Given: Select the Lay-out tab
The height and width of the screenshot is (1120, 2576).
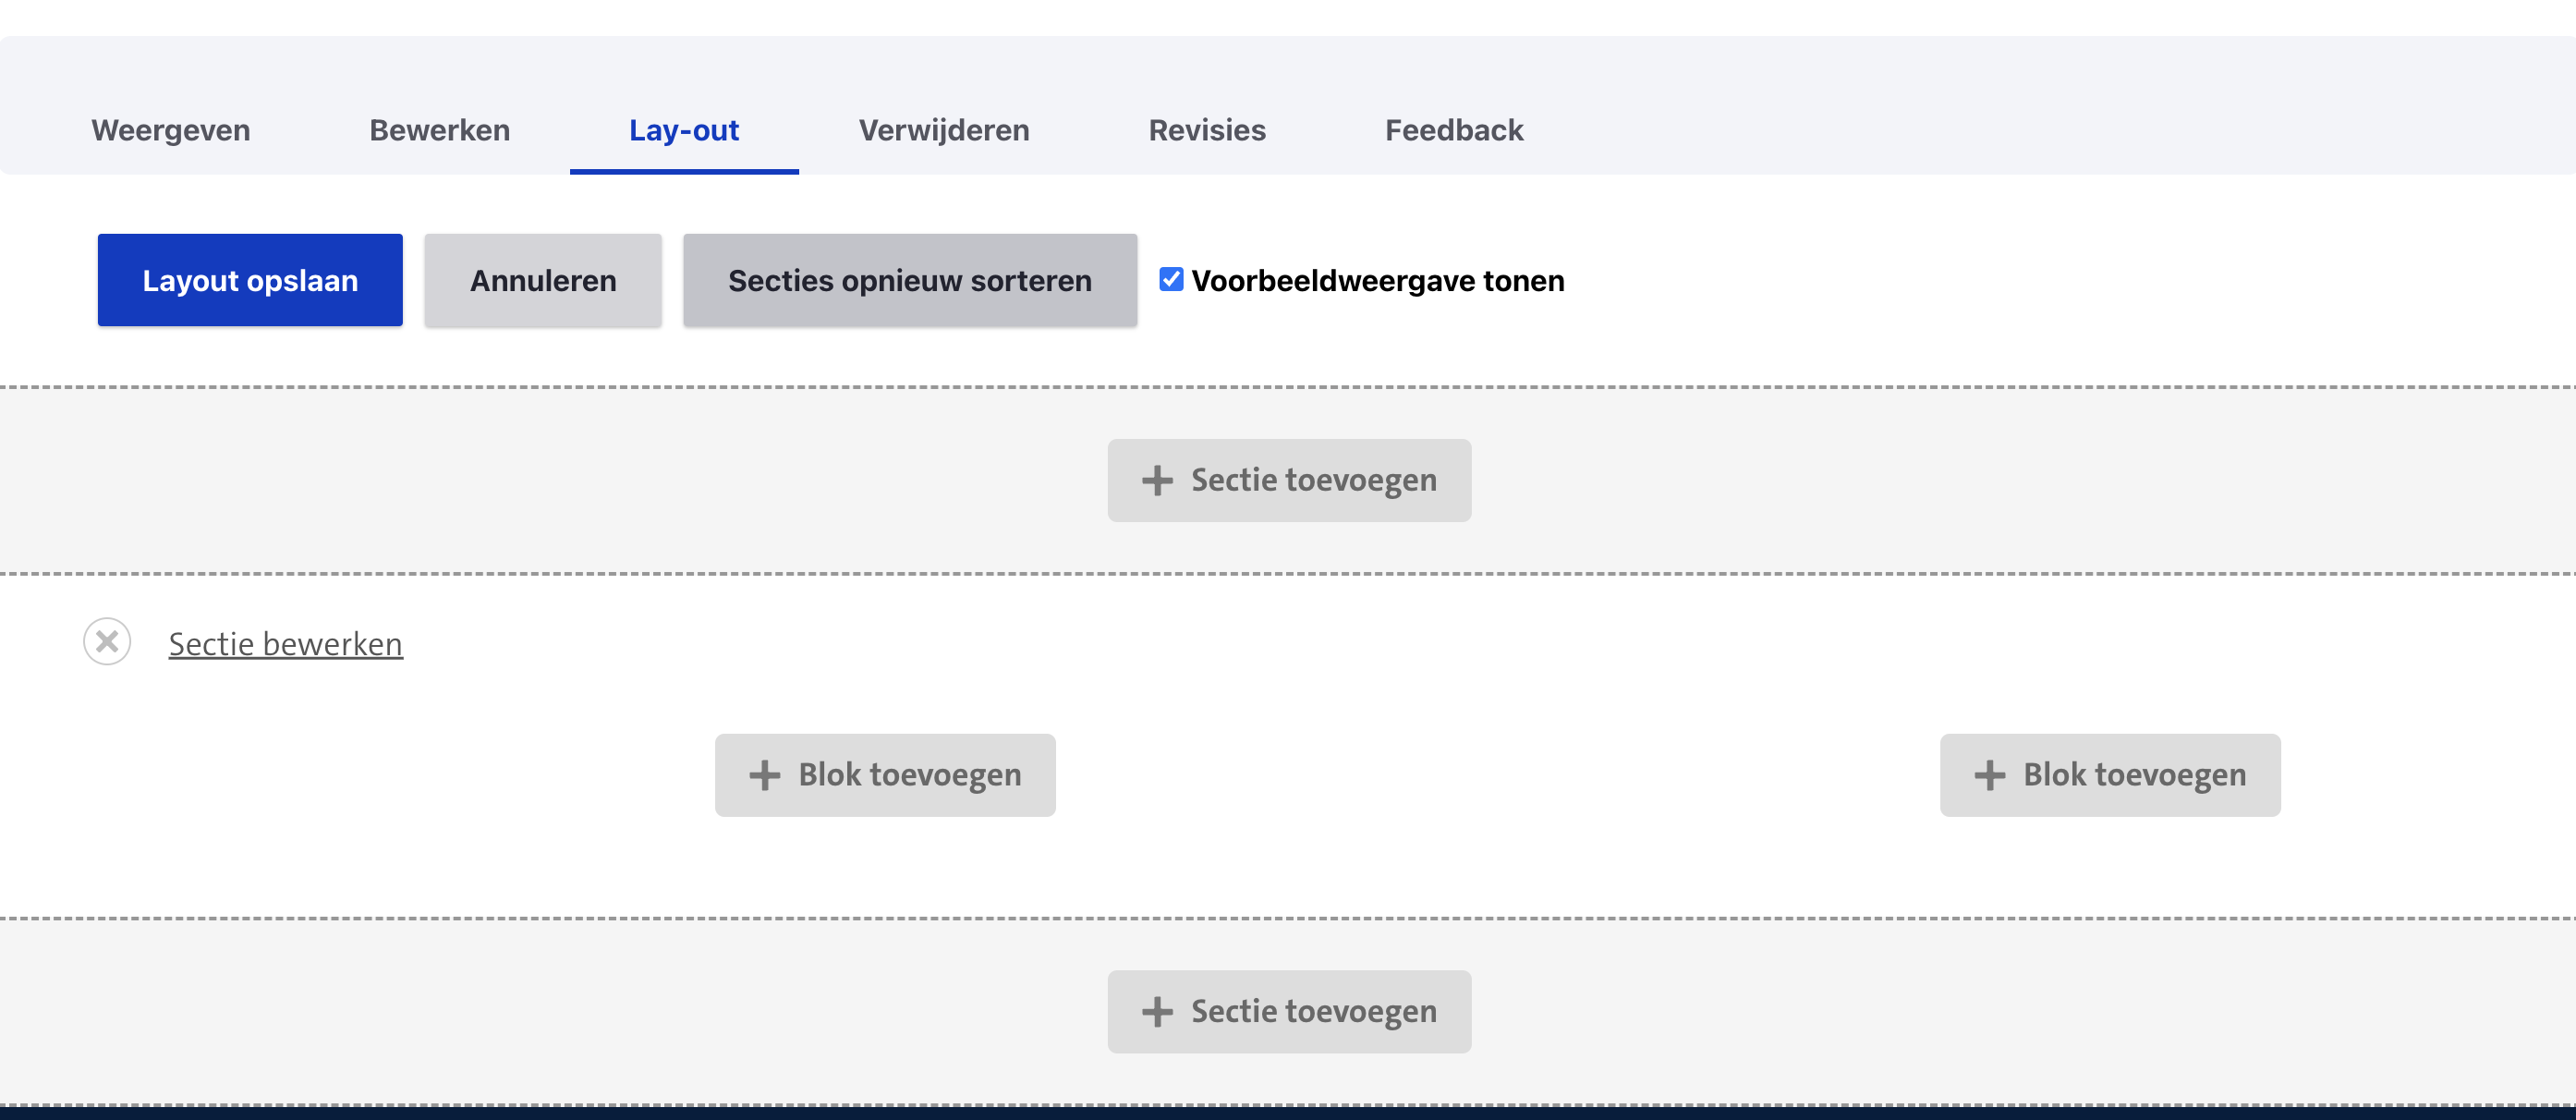Looking at the screenshot, I should (684, 130).
